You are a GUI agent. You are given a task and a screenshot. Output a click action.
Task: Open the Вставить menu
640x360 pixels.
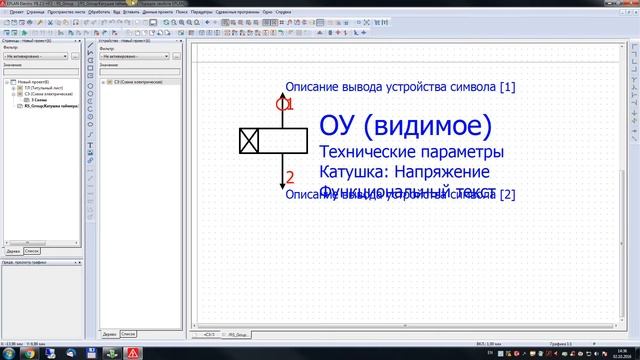(131, 12)
